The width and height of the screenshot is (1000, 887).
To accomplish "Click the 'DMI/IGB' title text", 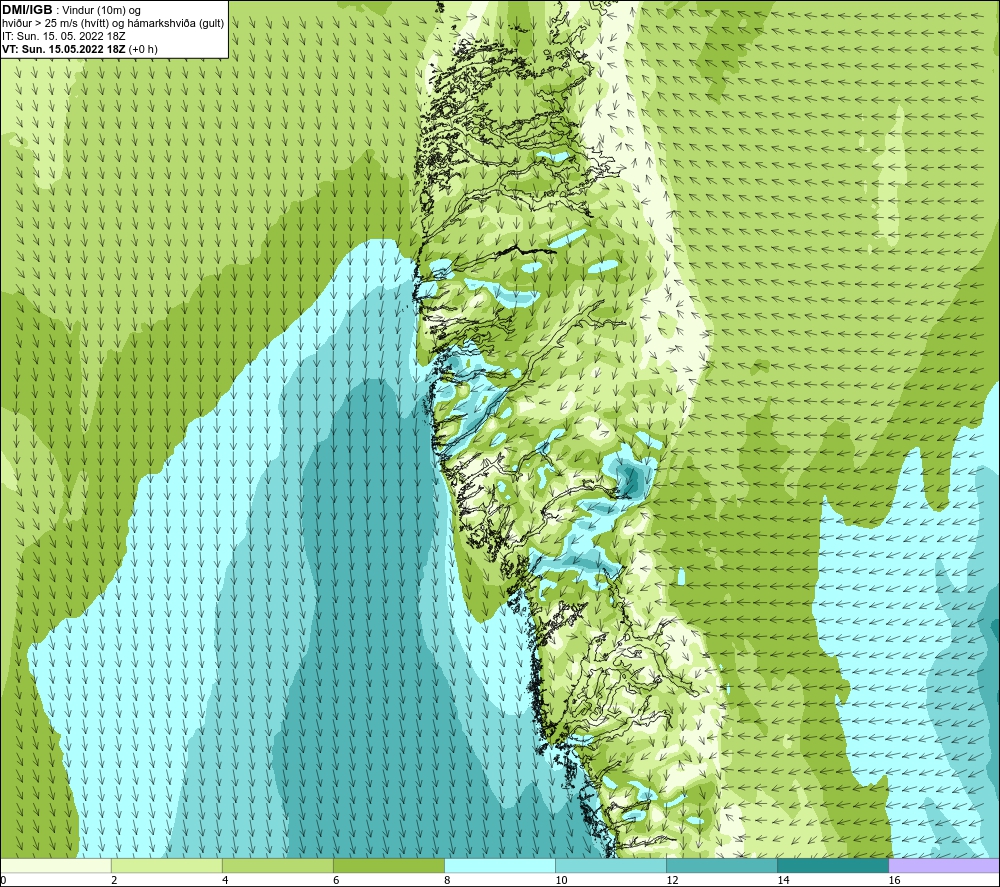I will click(27, 10).
